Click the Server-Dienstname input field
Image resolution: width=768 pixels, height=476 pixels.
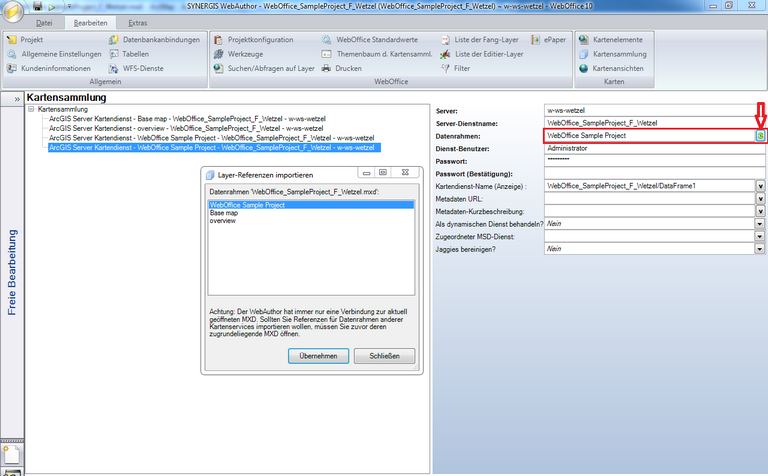tap(654, 123)
